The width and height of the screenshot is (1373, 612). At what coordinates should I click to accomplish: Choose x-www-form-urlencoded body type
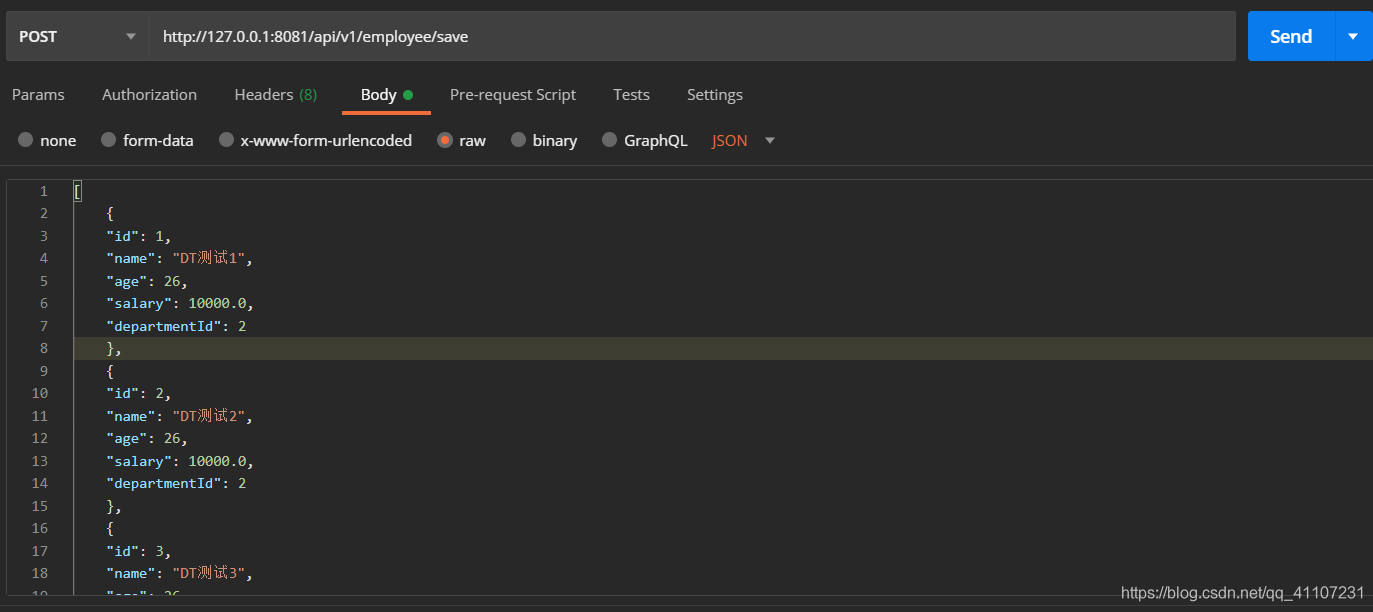point(226,141)
